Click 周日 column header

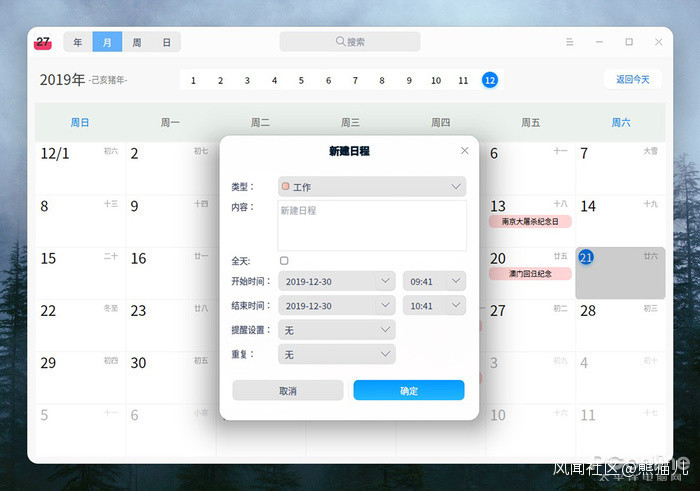[80, 122]
